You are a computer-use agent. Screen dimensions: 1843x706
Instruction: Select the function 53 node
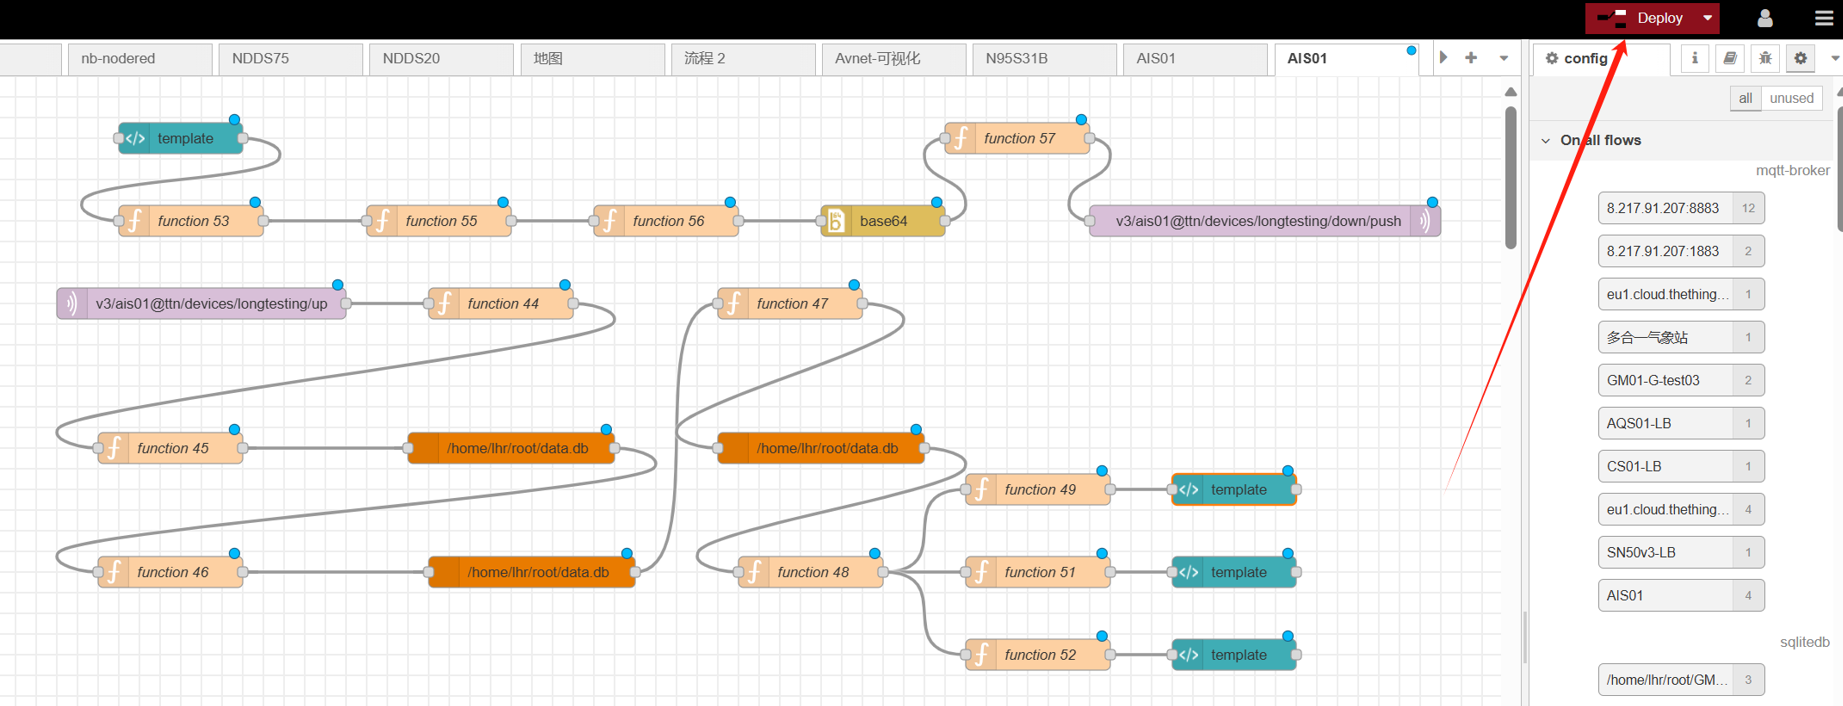[x=190, y=221]
